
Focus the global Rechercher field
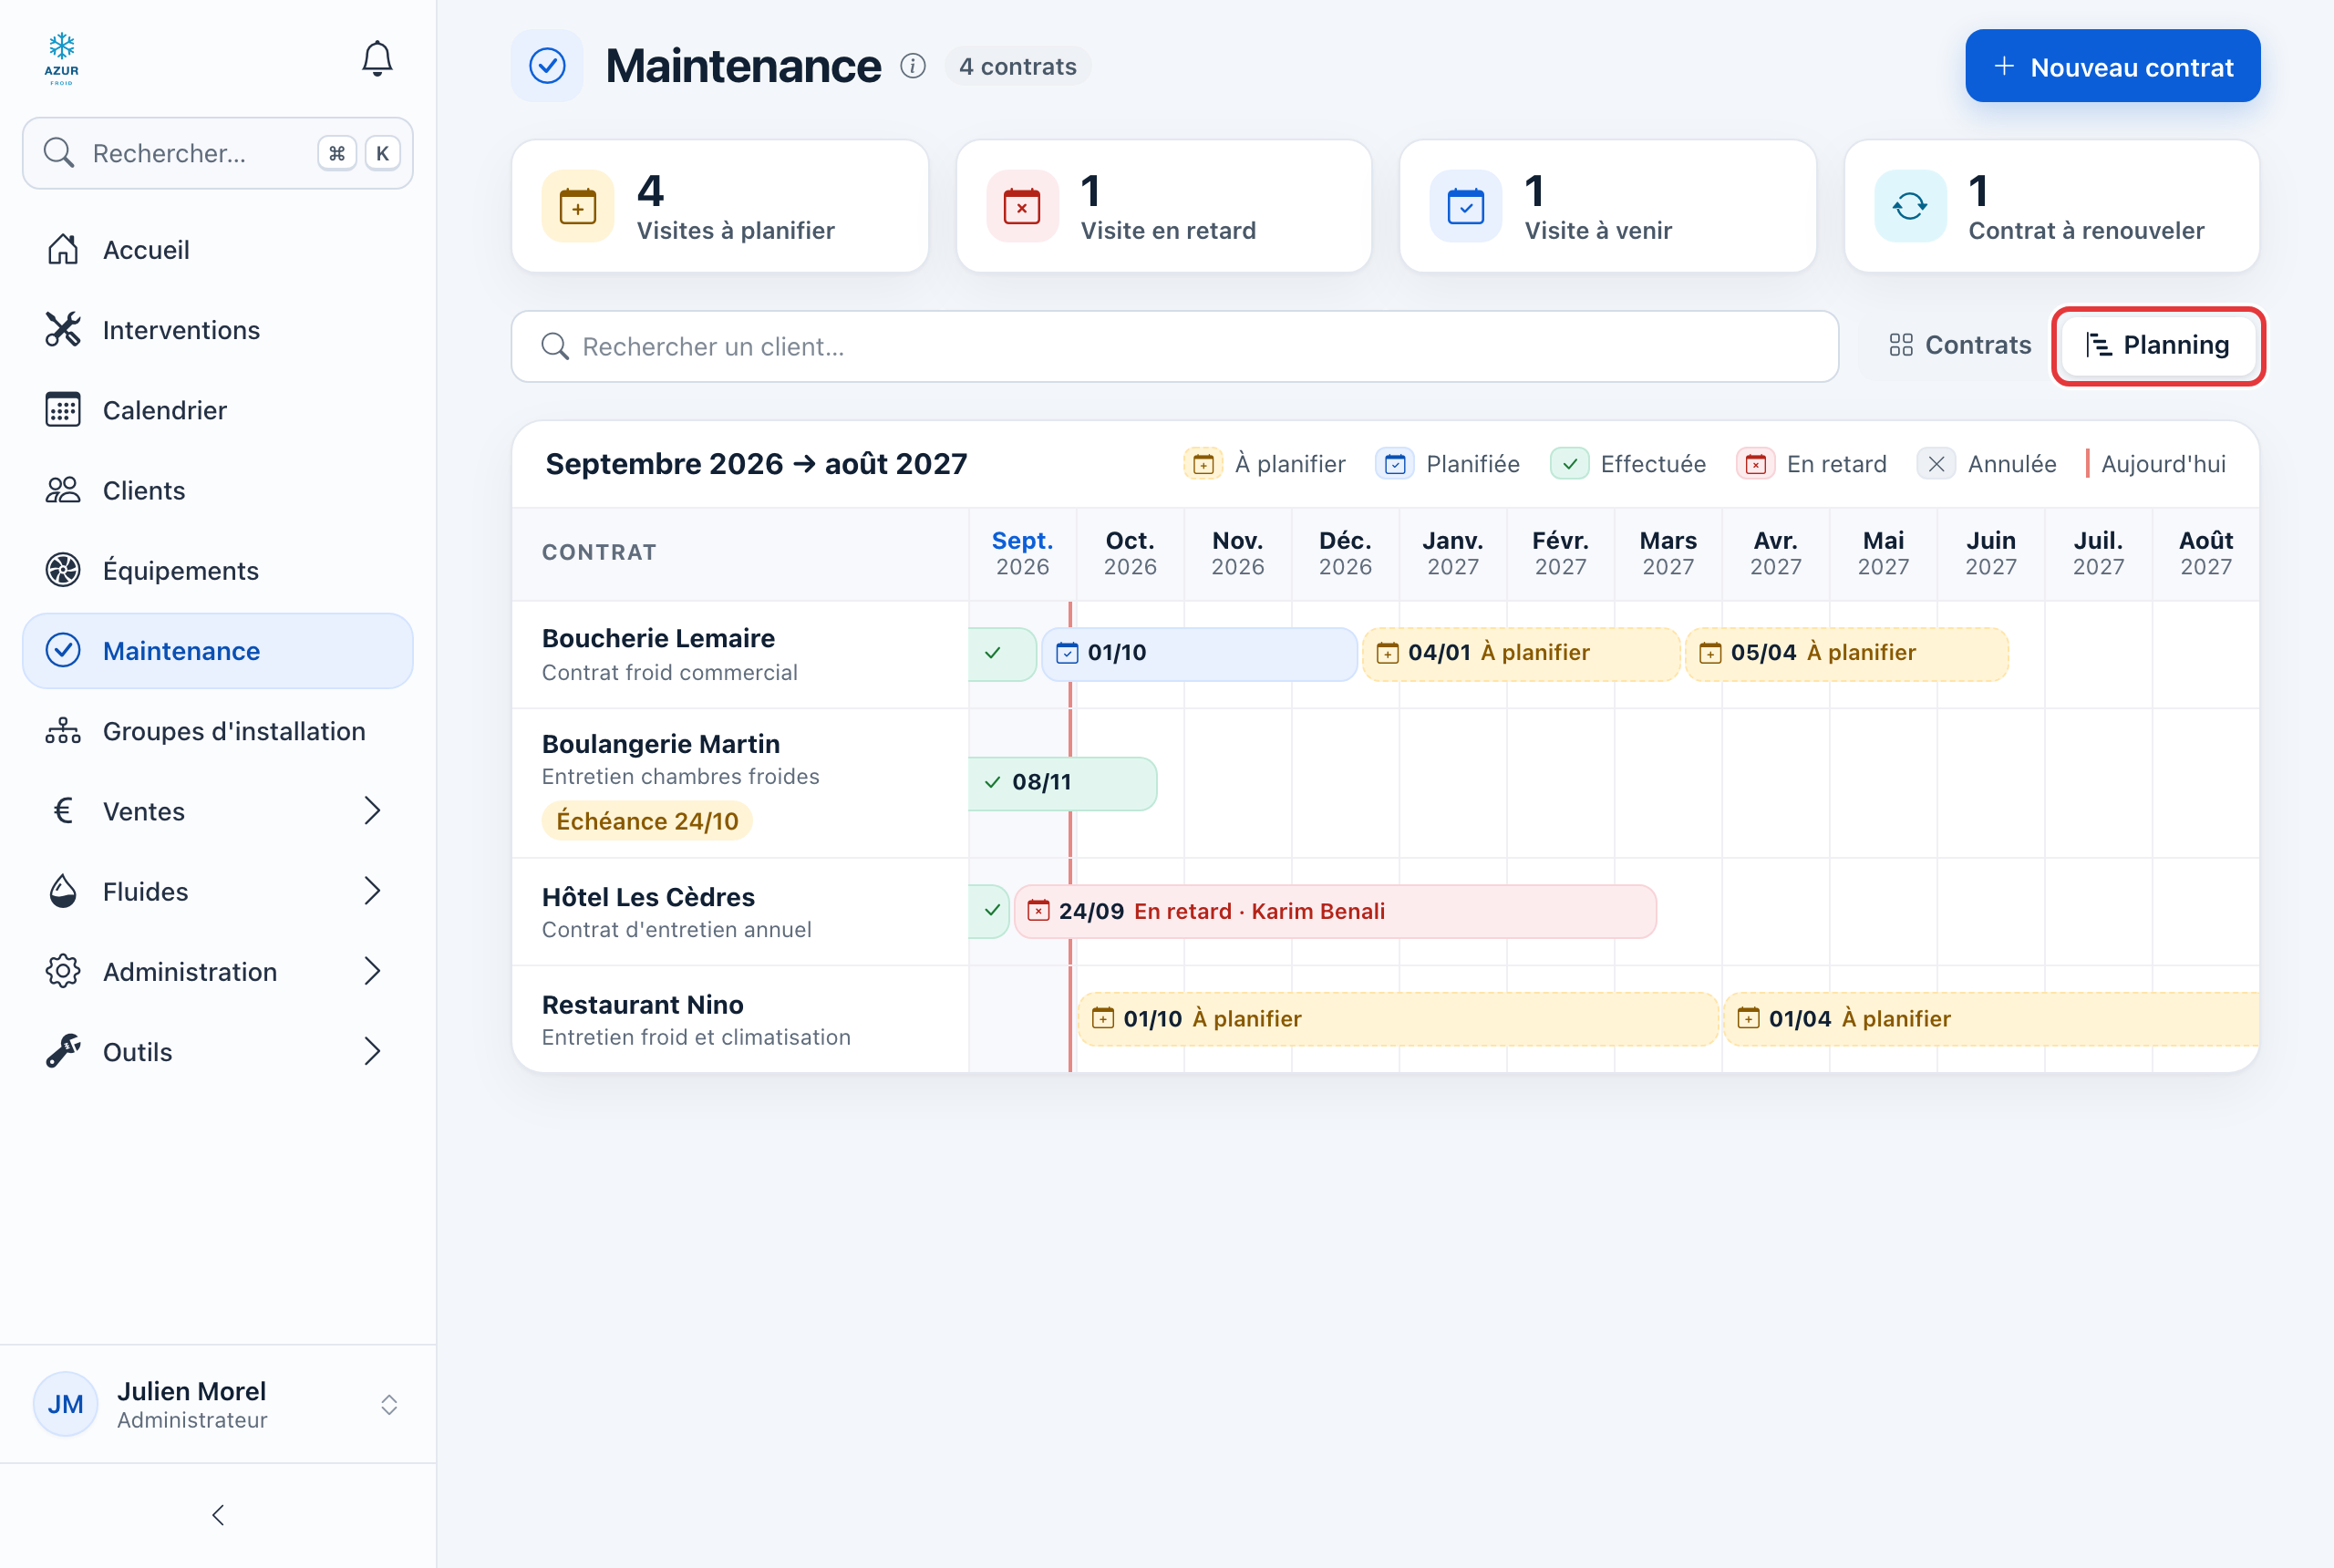(x=218, y=153)
